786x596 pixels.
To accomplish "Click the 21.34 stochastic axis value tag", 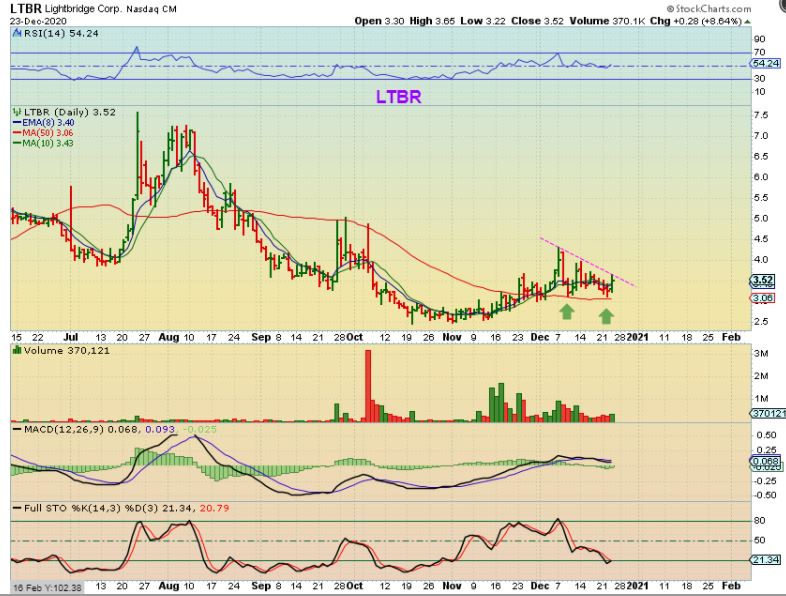I will (765, 559).
